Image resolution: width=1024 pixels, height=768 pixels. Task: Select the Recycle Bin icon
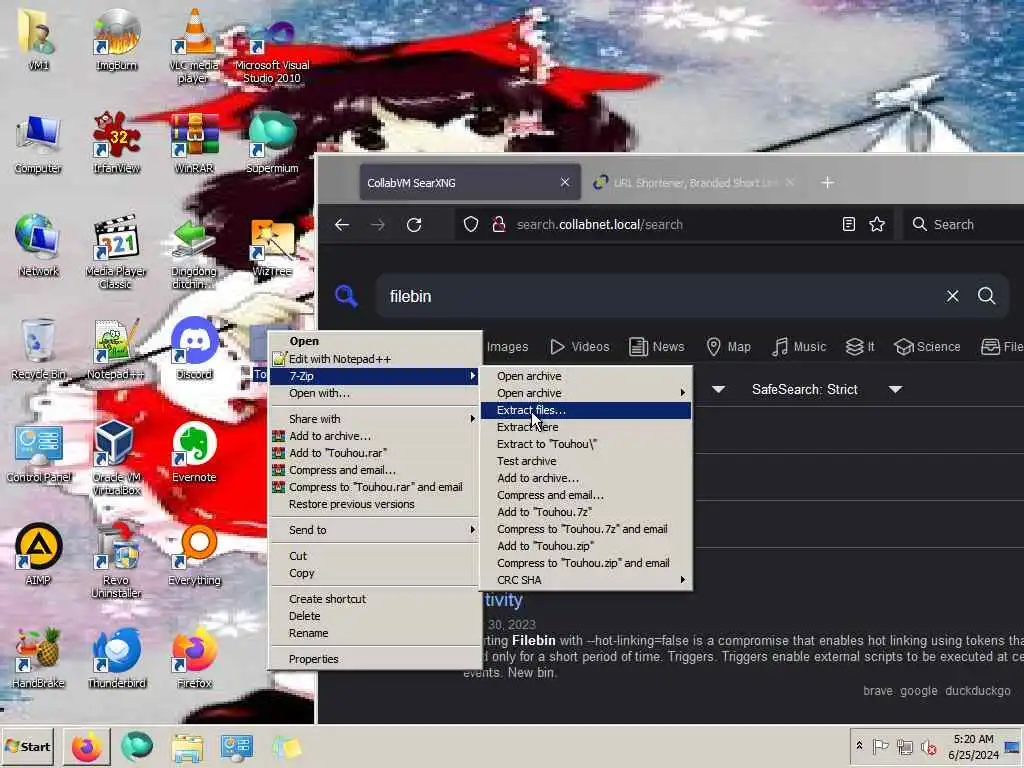click(38, 349)
